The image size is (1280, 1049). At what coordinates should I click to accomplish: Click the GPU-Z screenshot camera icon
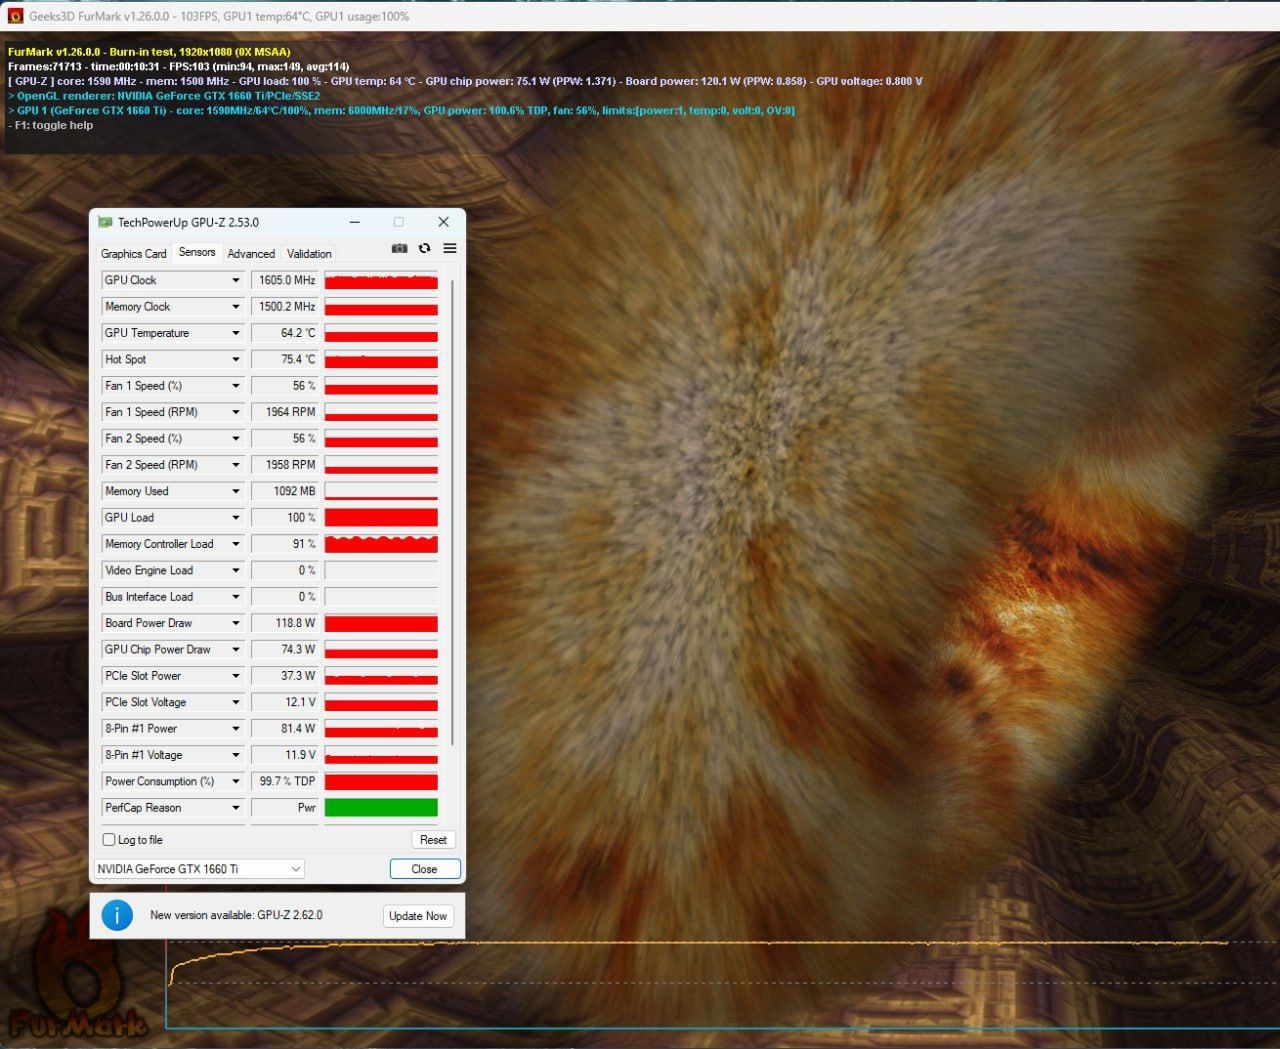(x=399, y=248)
